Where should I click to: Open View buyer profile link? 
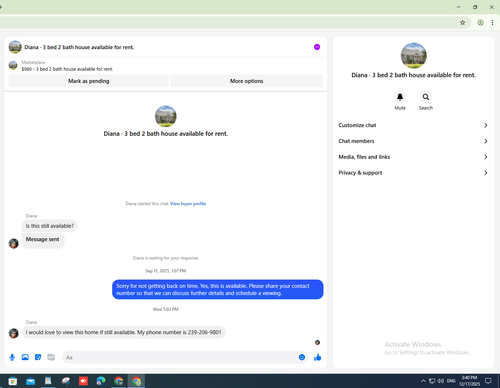pos(188,204)
